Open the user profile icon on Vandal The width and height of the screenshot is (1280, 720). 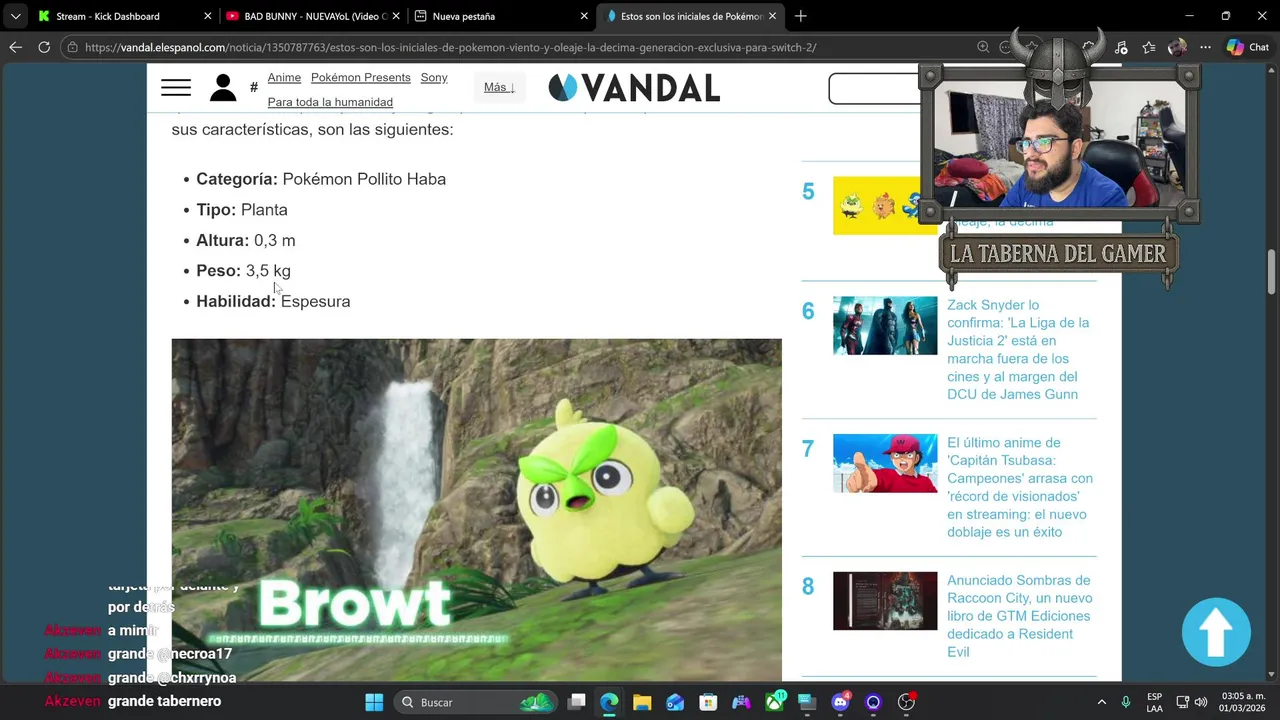223,88
